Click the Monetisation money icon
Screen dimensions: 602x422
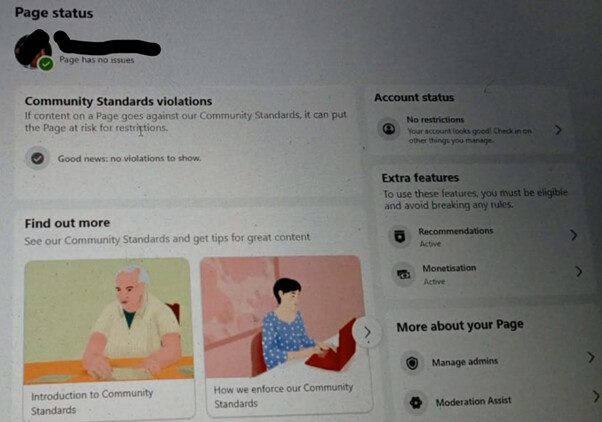[404, 274]
